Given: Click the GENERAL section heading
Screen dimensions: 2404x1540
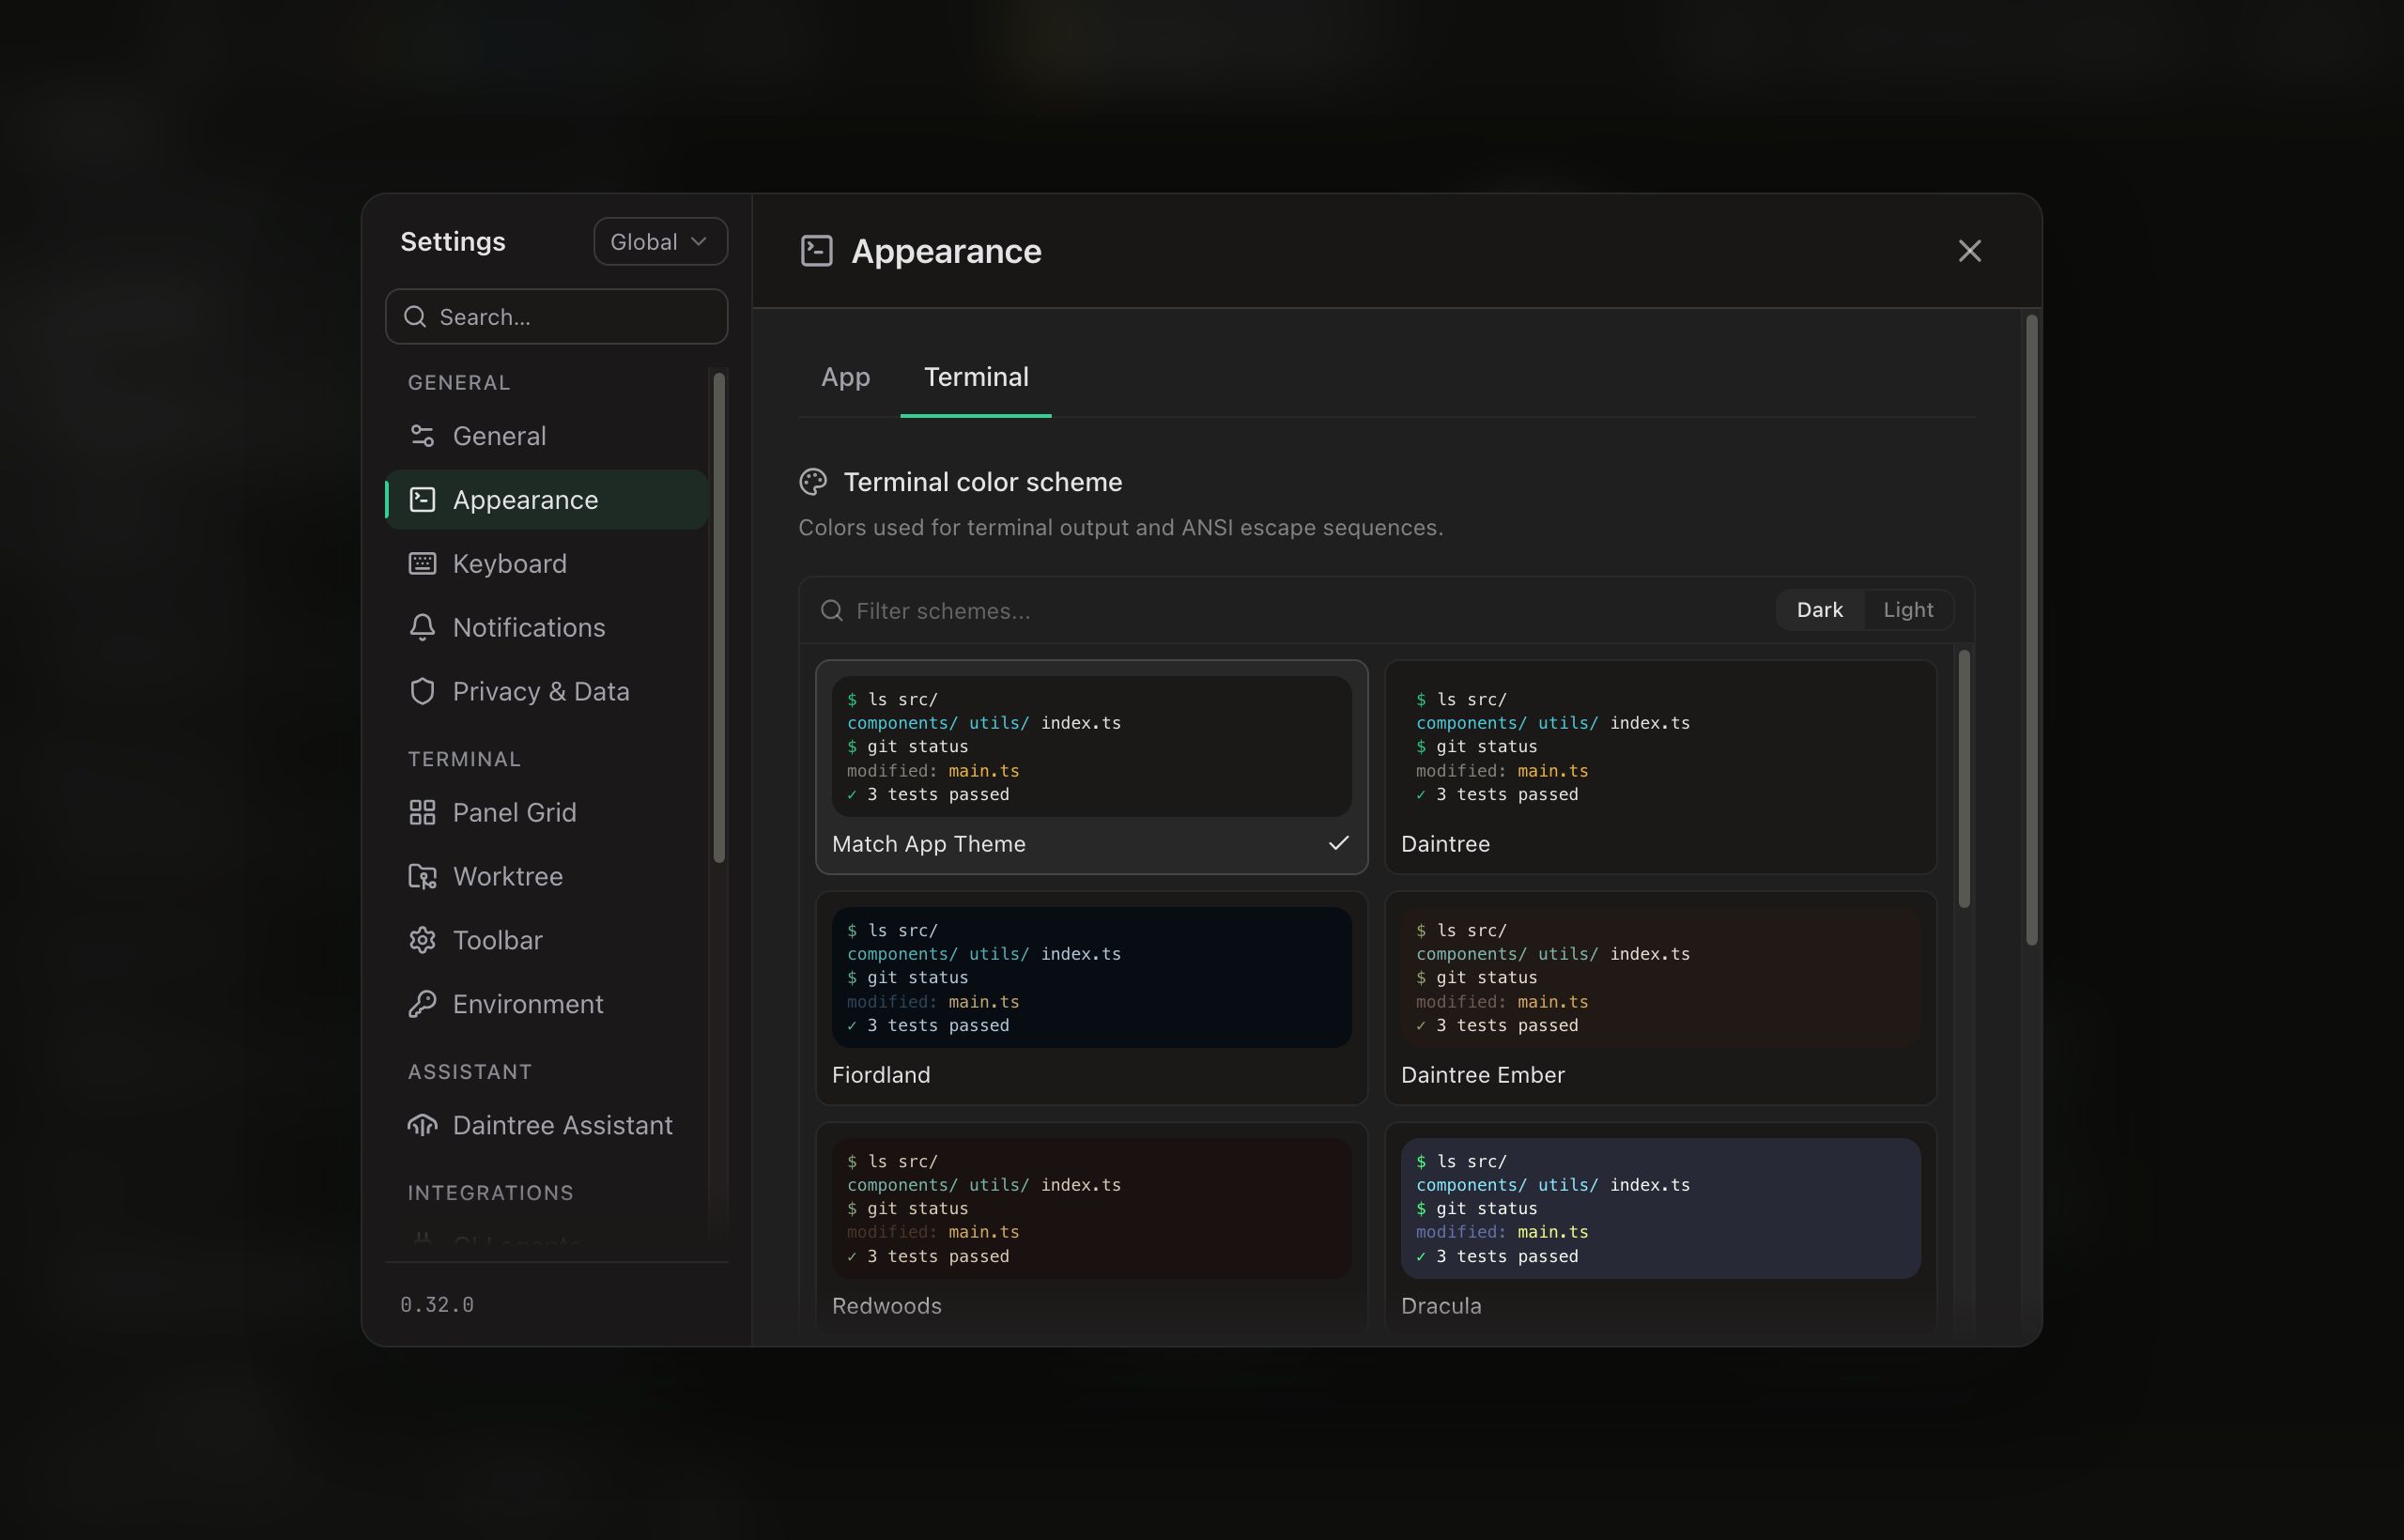Looking at the screenshot, I should (x=459, y=382).
